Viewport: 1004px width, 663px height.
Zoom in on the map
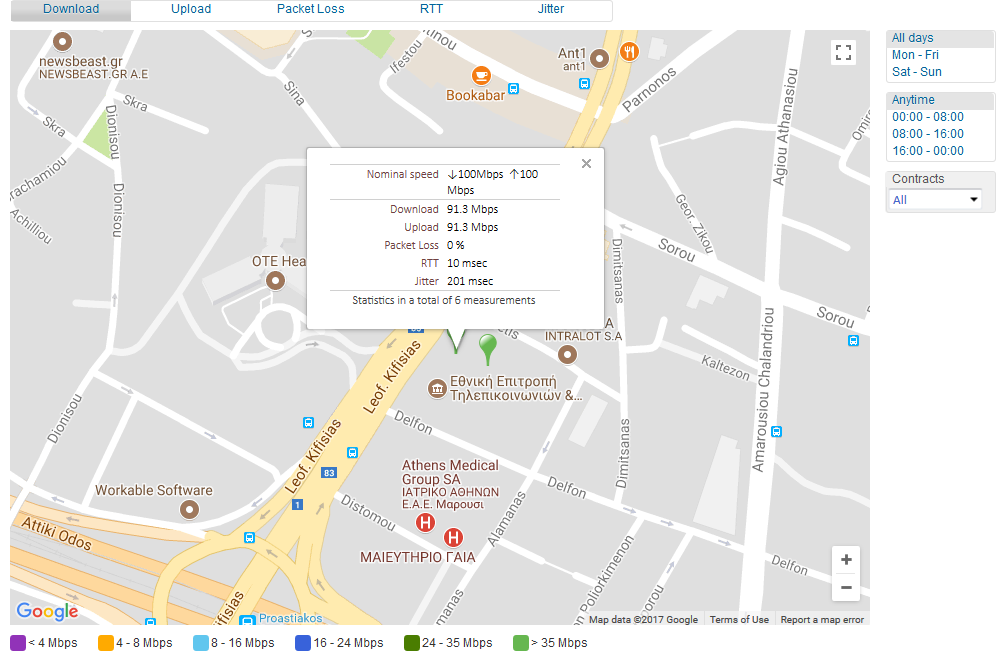846,560
